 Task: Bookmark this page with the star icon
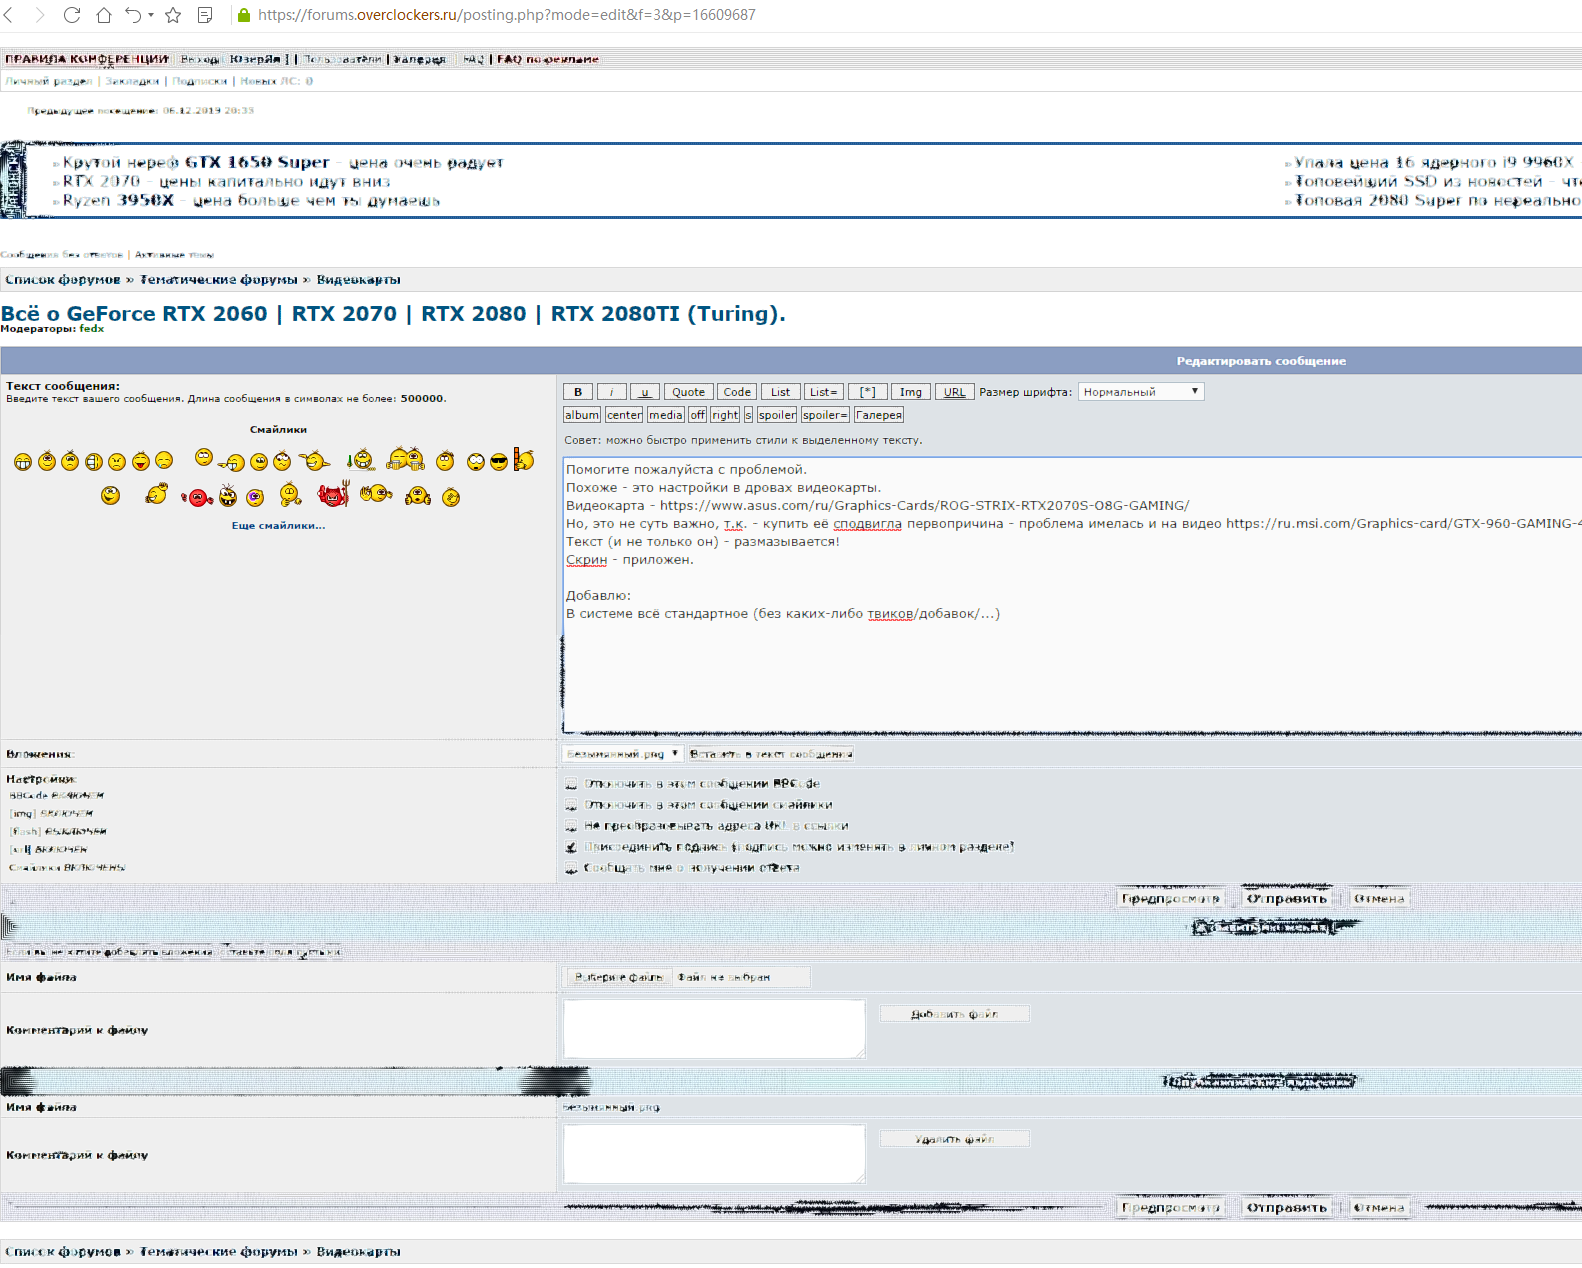(173, 15)
